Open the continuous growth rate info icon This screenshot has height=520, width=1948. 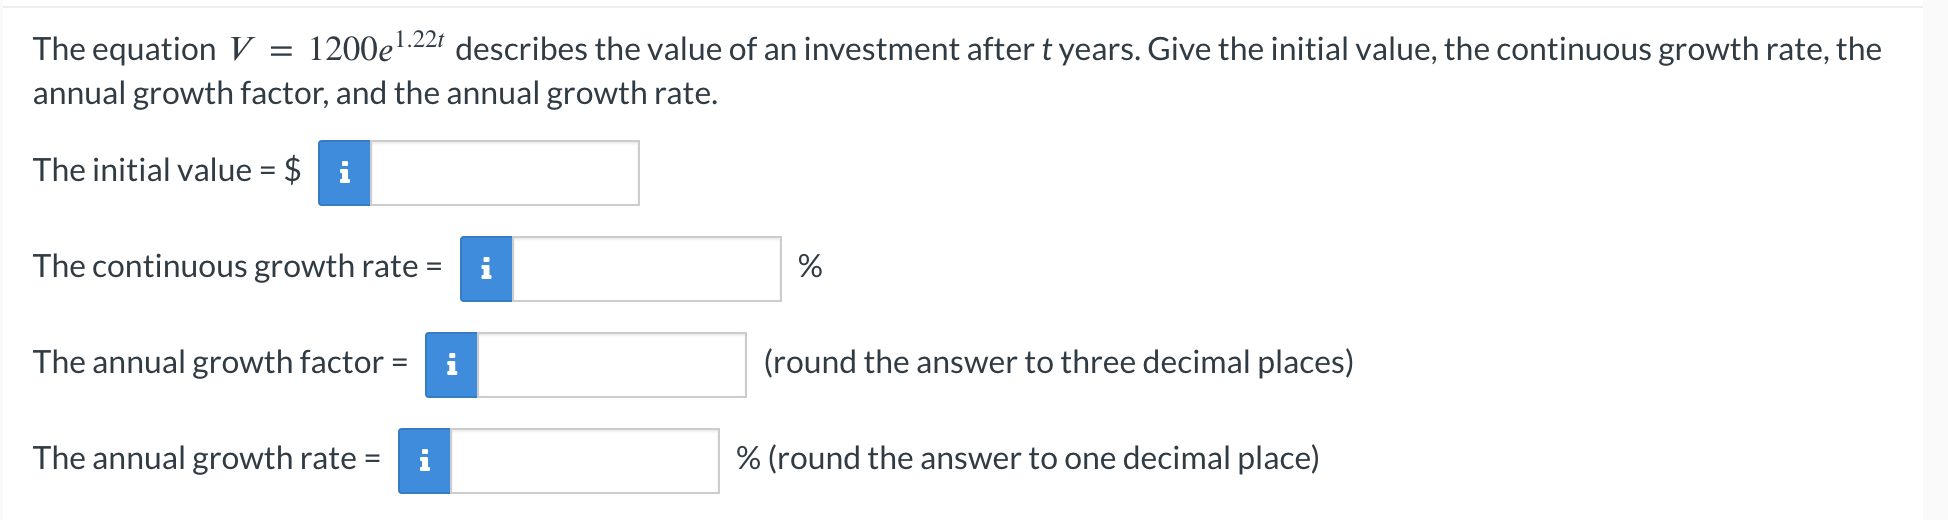click(486, 269)
